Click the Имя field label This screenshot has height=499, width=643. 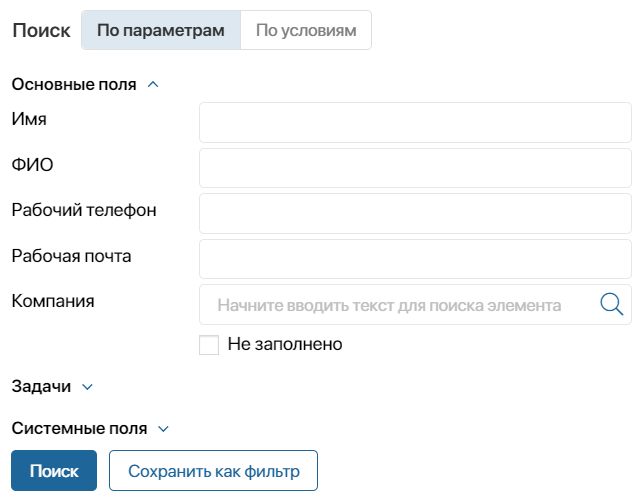tap(29, 119)
